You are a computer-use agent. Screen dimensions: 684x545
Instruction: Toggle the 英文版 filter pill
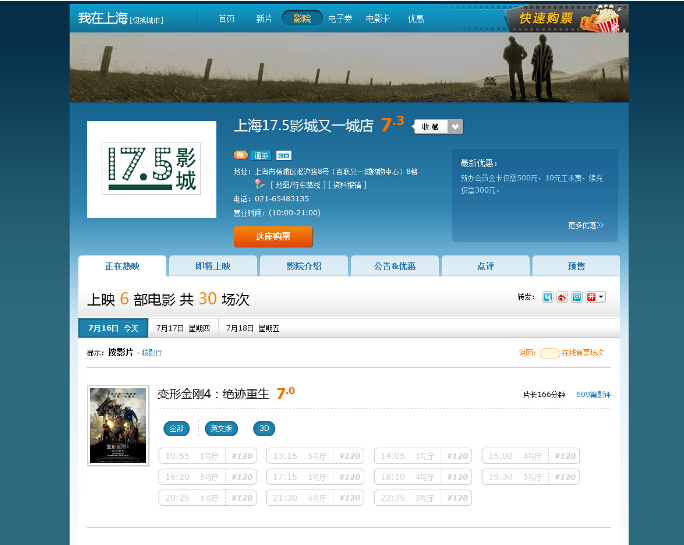222,428
